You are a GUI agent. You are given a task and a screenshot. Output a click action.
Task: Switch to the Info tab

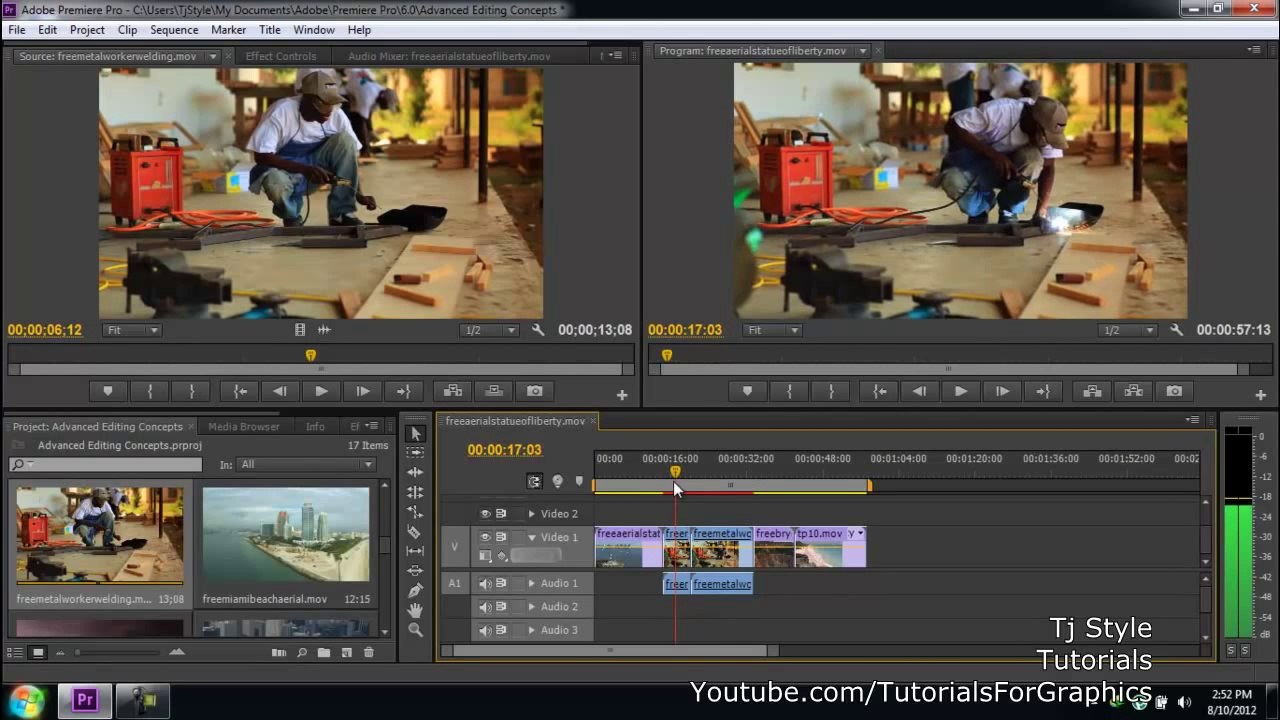(315, 426)
